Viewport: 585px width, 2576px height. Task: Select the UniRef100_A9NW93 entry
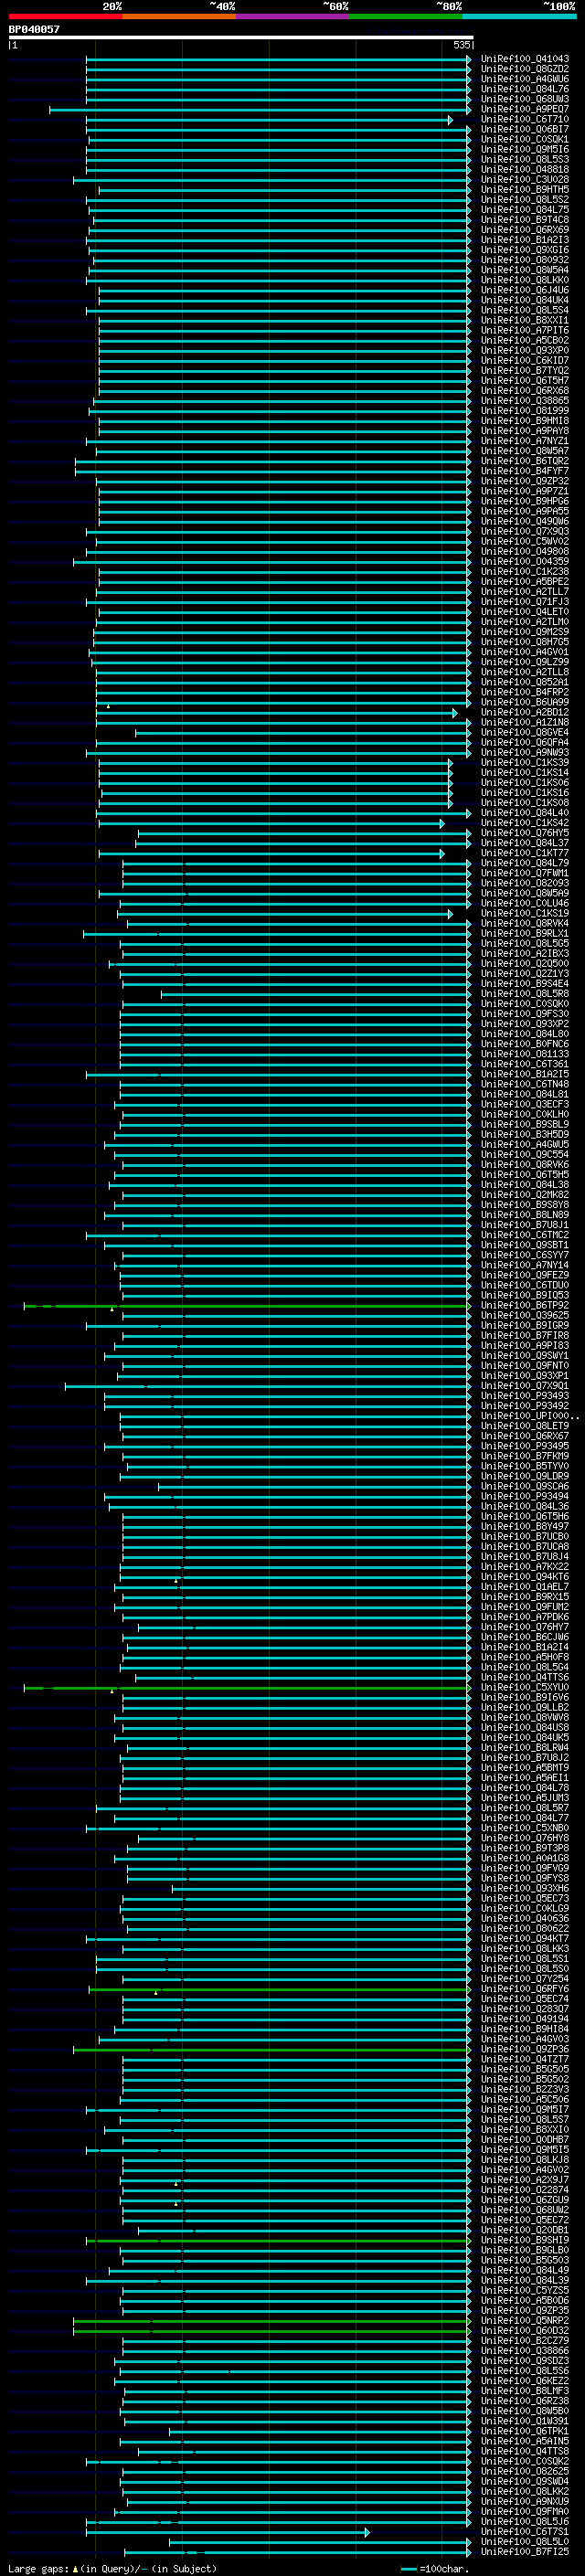(x=525, y=752)
